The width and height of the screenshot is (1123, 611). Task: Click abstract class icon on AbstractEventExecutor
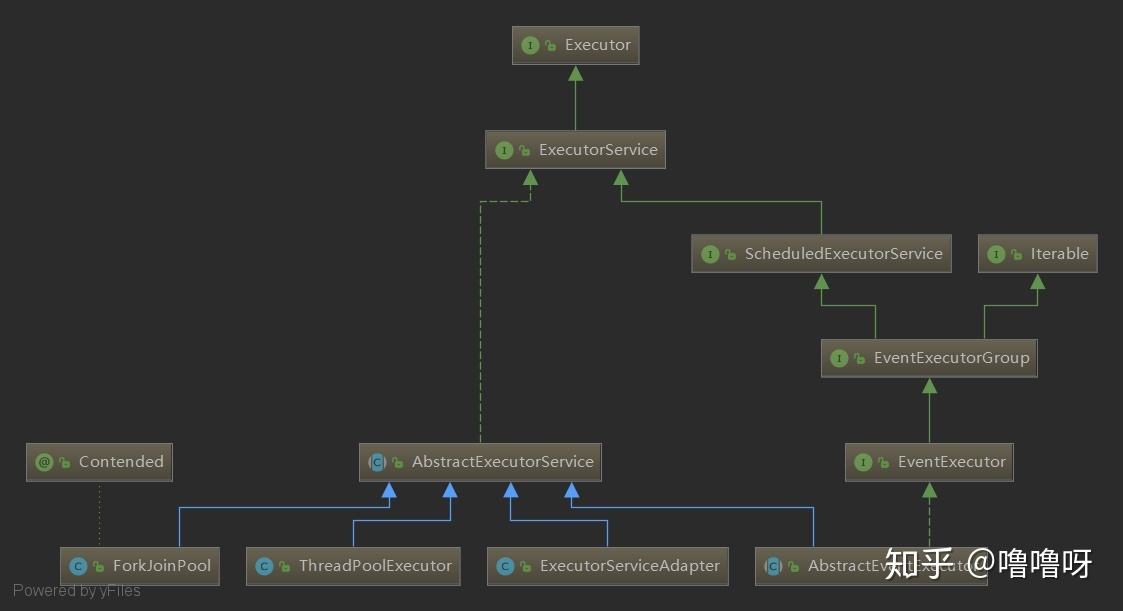(x=773, y=566)
